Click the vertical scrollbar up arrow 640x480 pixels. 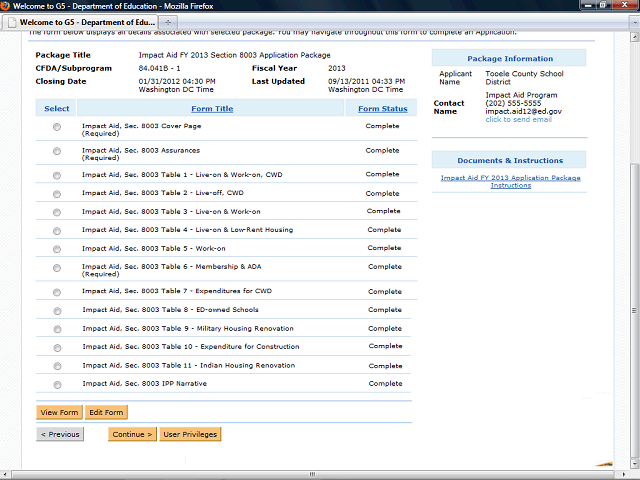pos(634,37)
